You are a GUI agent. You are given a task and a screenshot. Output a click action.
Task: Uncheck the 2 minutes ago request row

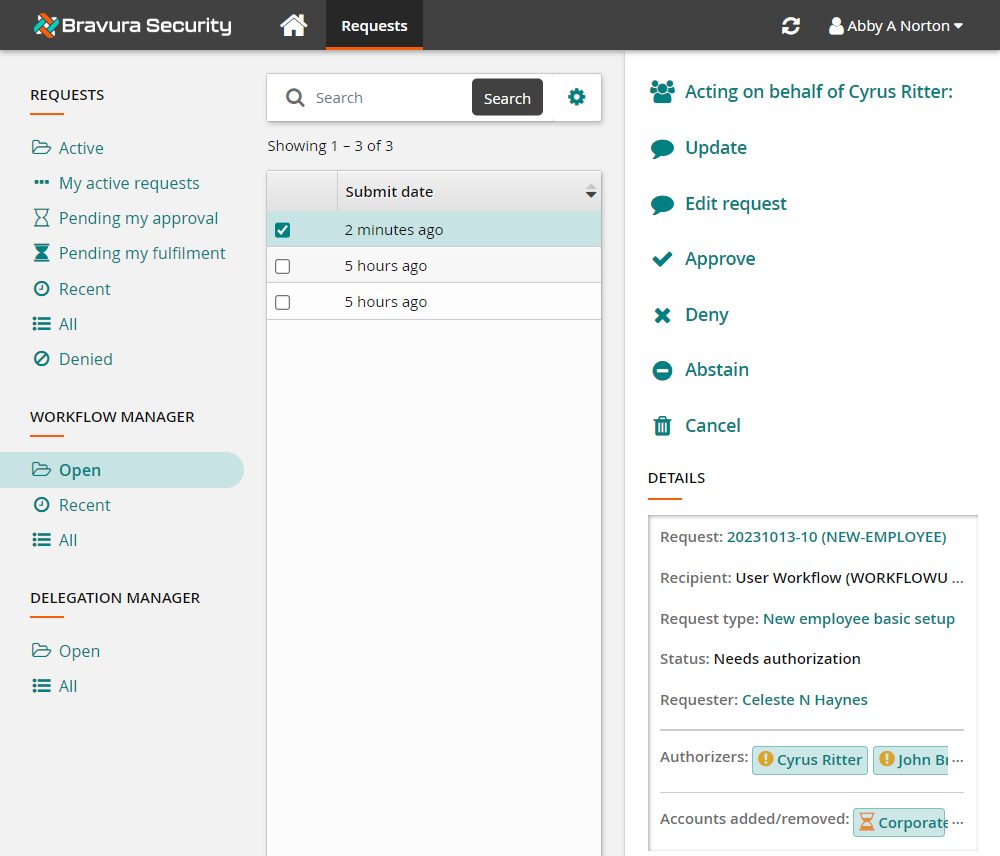coord(283,229)
